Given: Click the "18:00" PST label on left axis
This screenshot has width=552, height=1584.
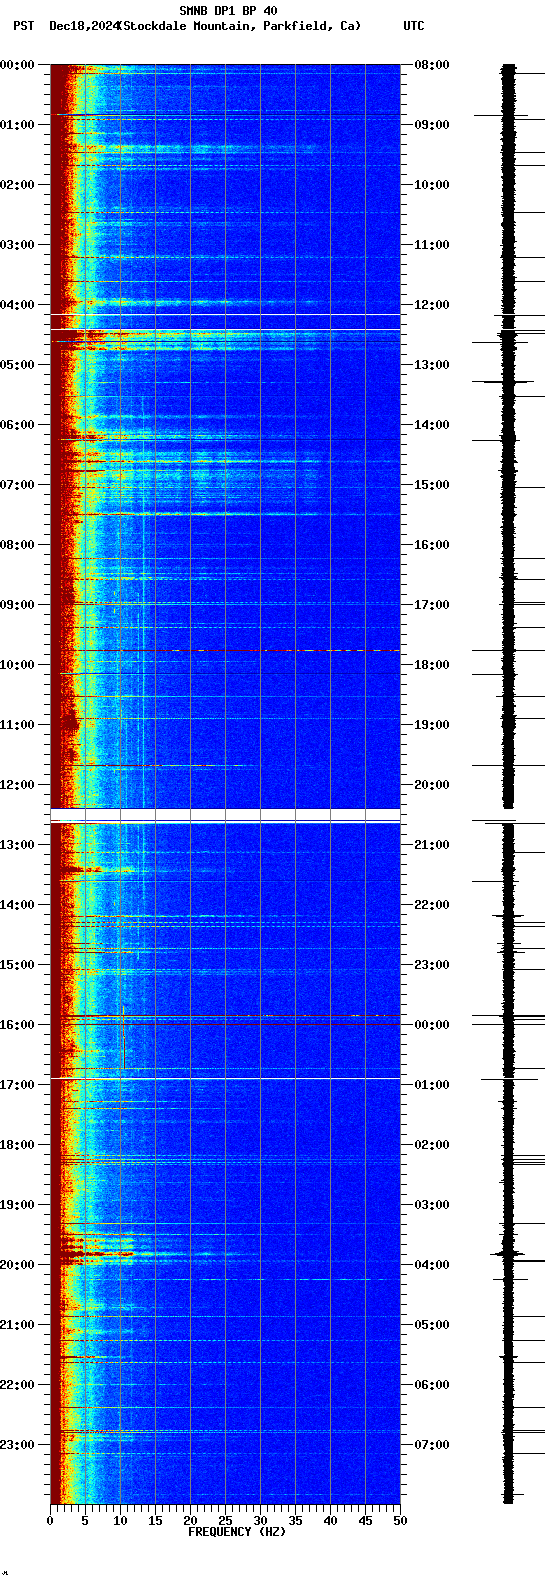Looking at the screenshot, I should pos(16,1145).
